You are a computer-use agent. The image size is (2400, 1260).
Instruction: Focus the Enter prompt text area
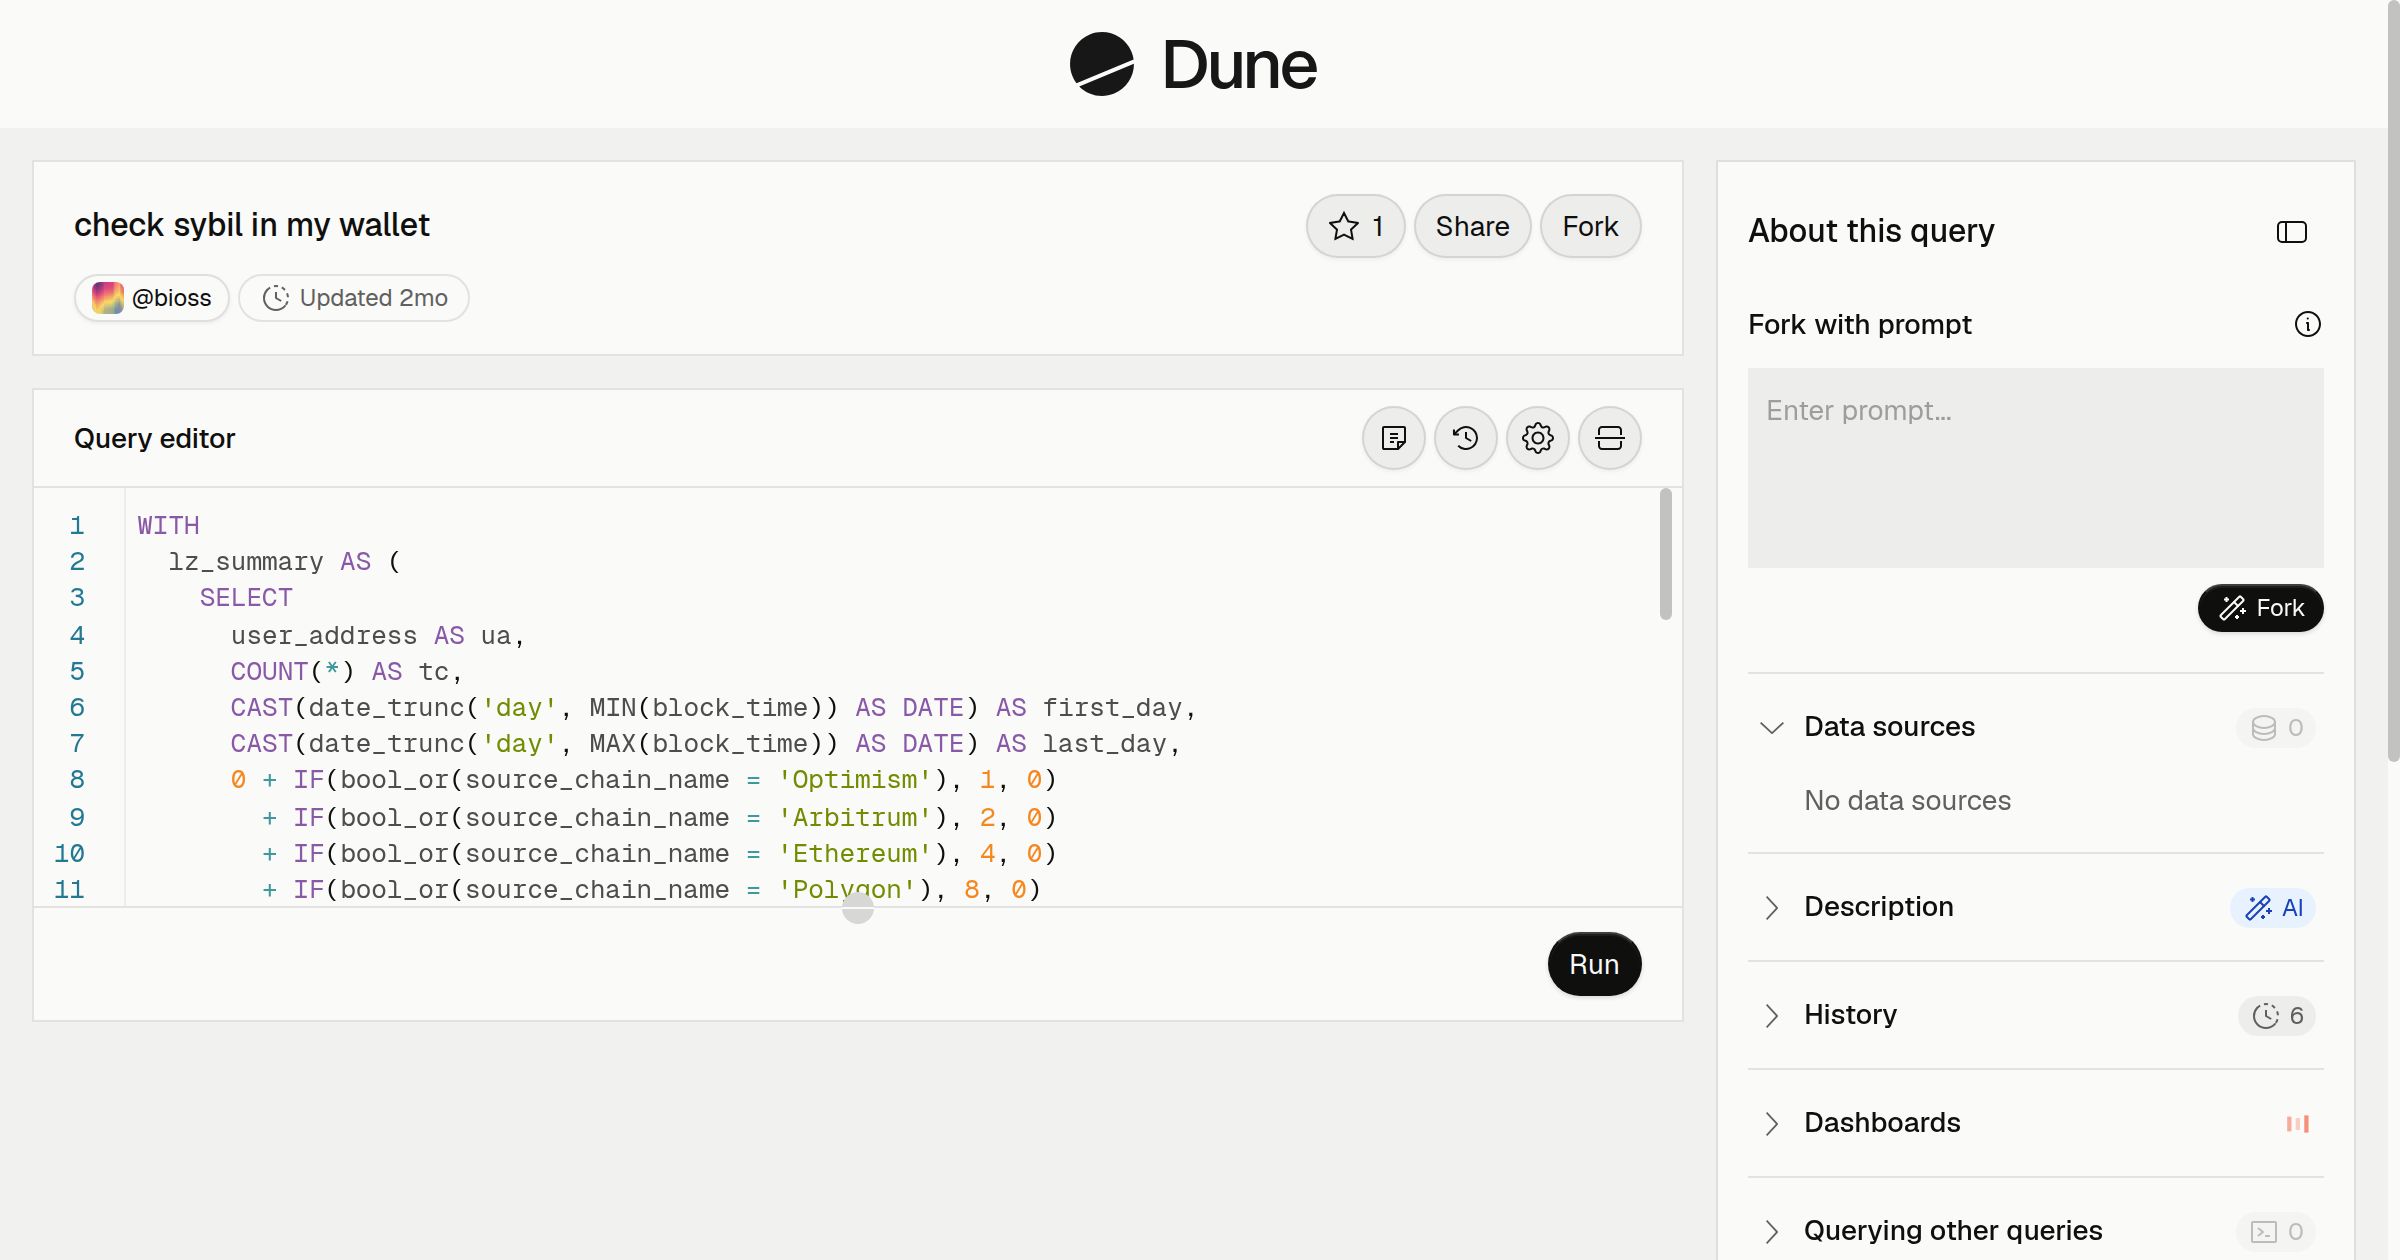(2036, 468)
